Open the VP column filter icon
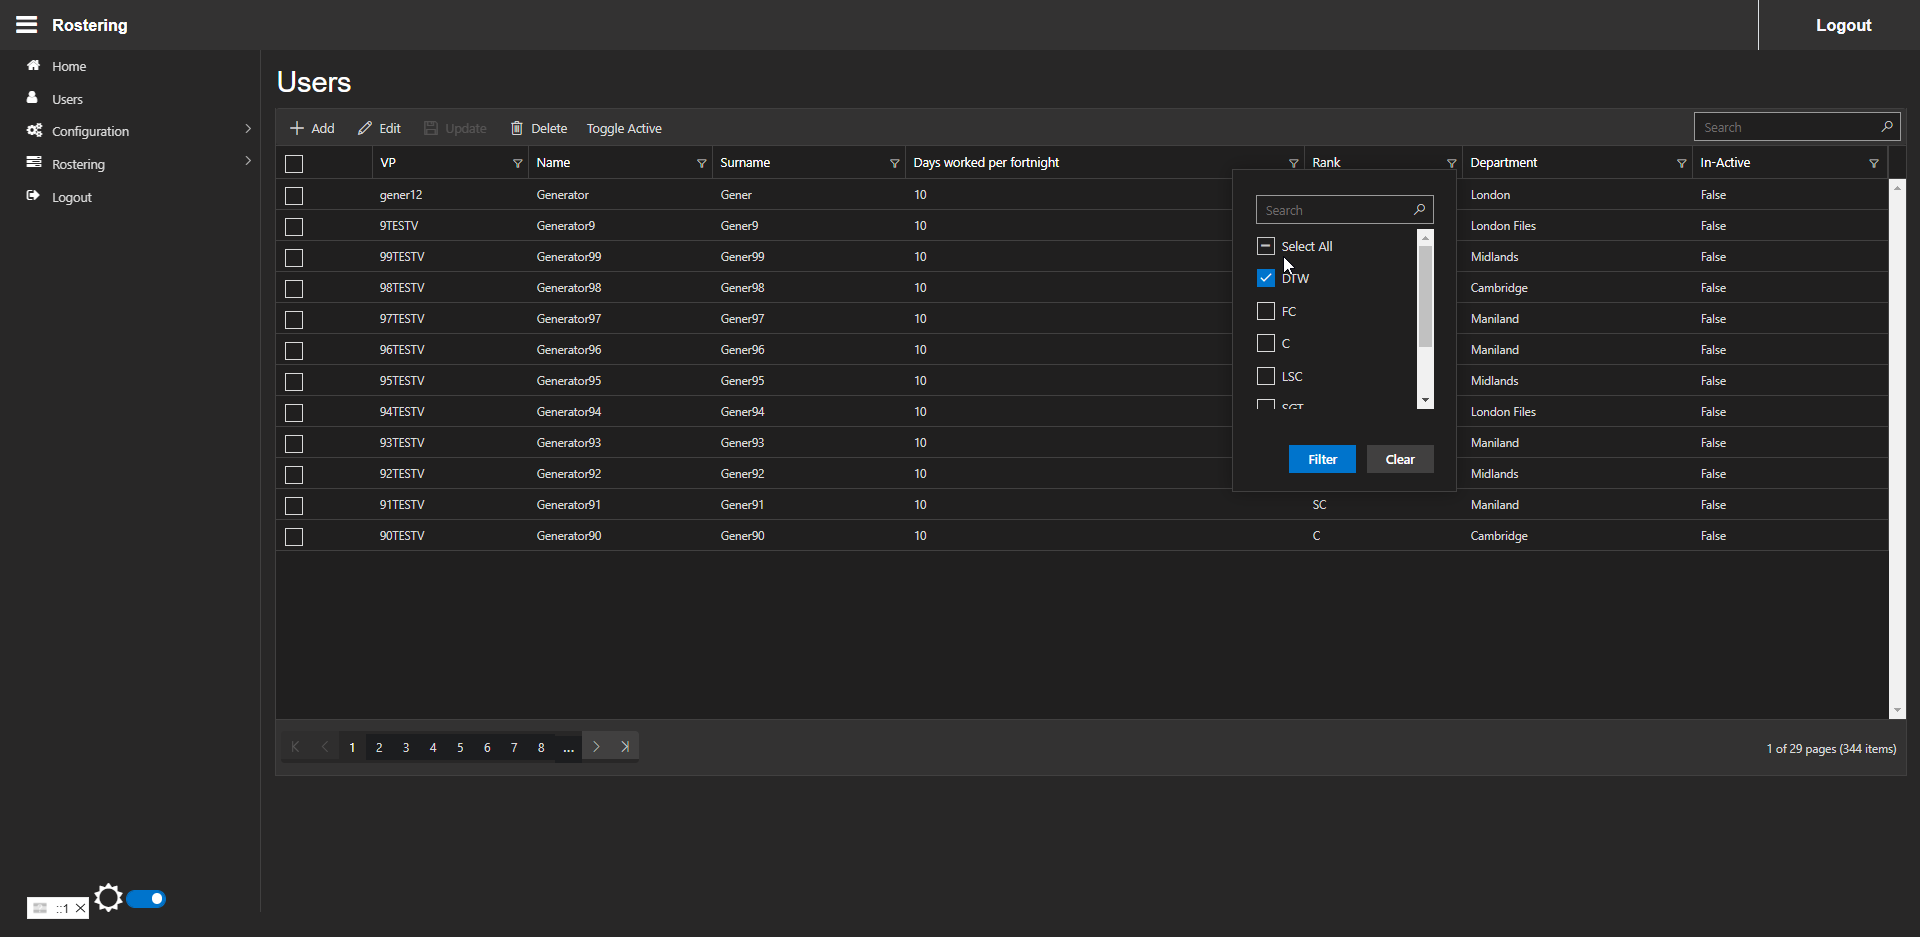 [517, 163]
